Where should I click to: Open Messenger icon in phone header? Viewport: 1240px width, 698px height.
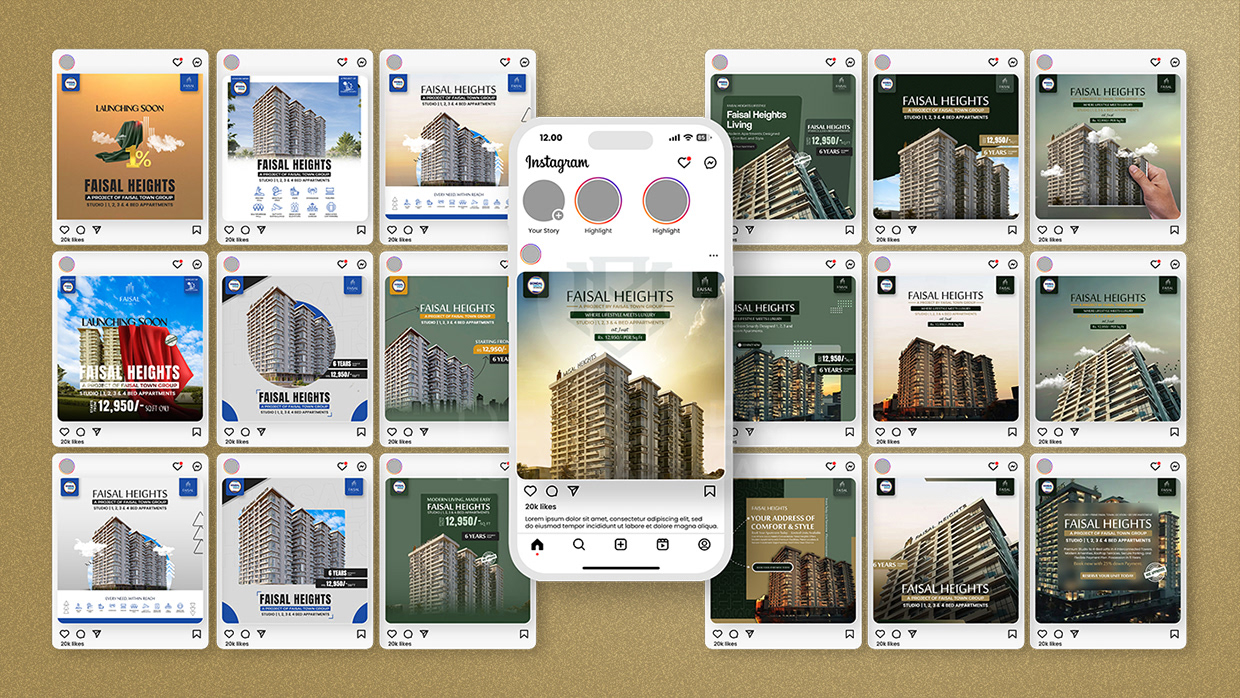point(711,162)
